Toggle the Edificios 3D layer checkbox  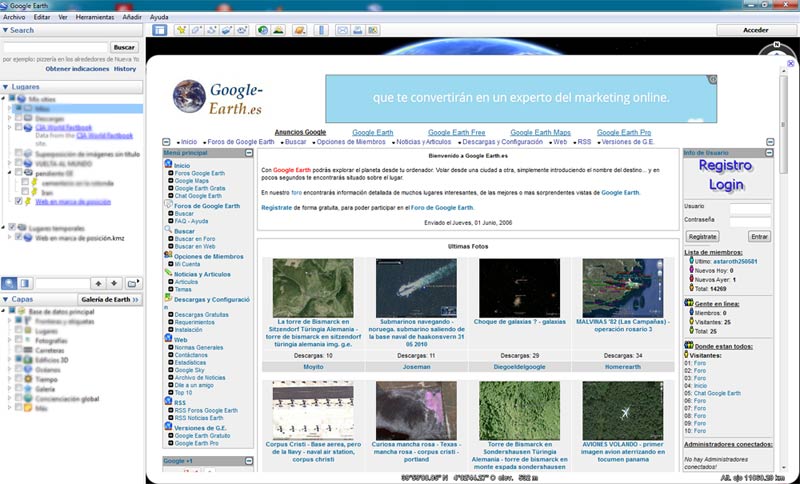[20, 360]
